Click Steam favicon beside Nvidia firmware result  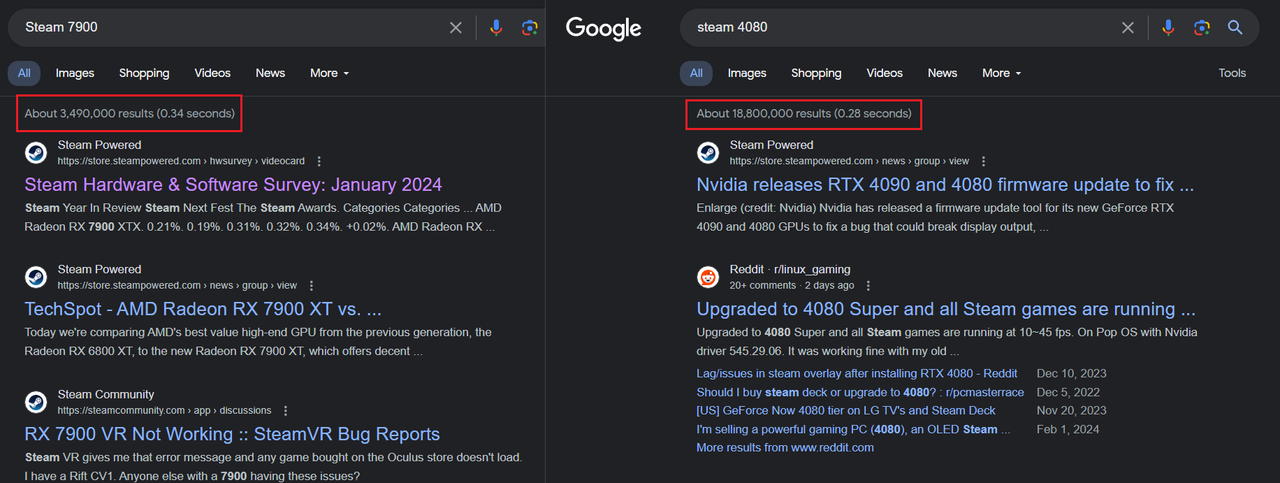click(707, 152)
